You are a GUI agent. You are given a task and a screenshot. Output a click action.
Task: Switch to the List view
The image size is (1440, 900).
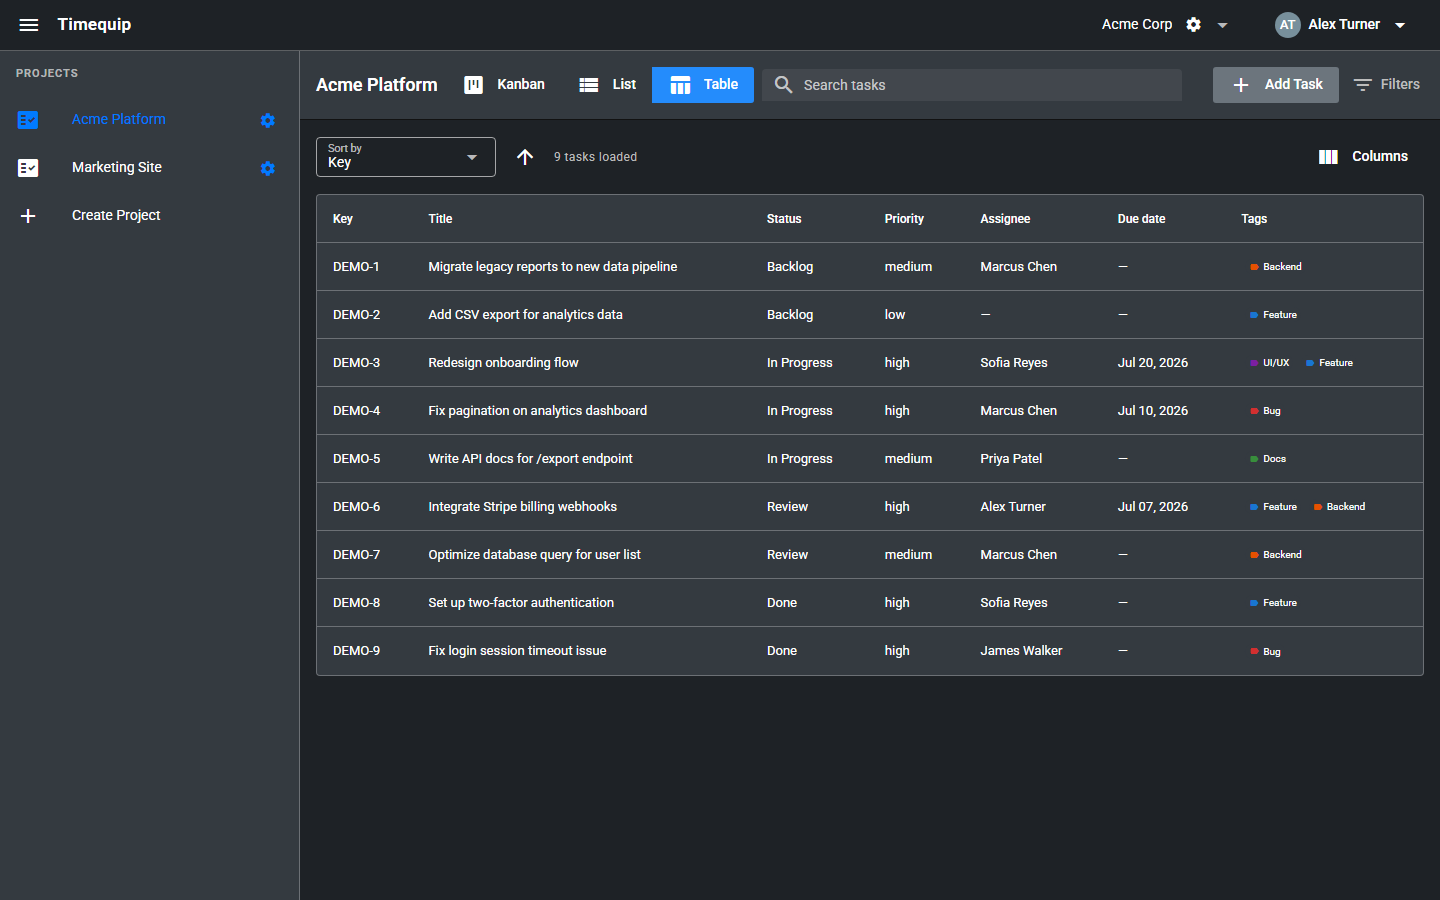tap(607, 85)
